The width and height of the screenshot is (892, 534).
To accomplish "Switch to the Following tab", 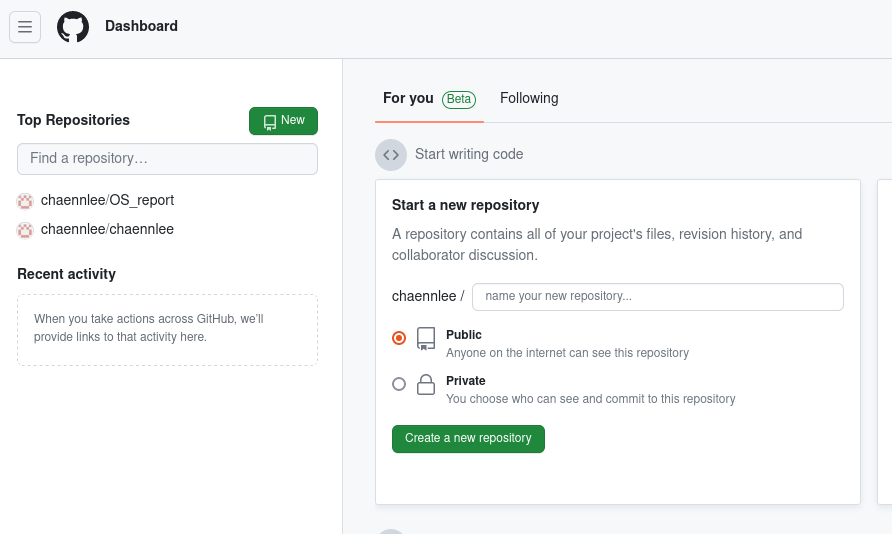I will (x=529, y=98).
